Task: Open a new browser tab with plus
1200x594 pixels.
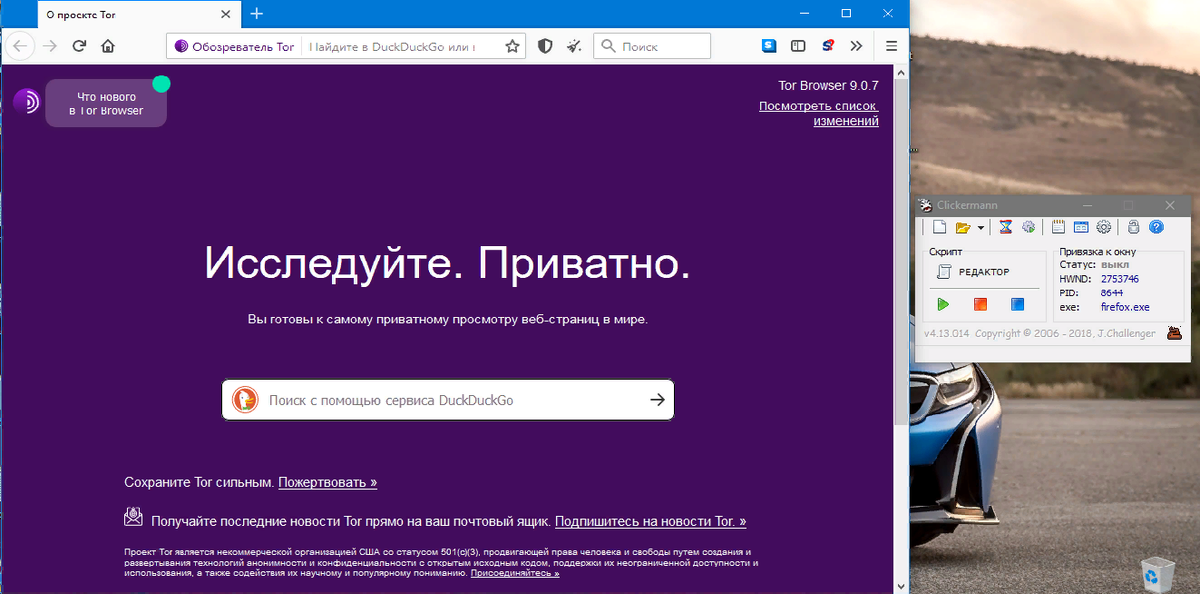Action: 257,14
